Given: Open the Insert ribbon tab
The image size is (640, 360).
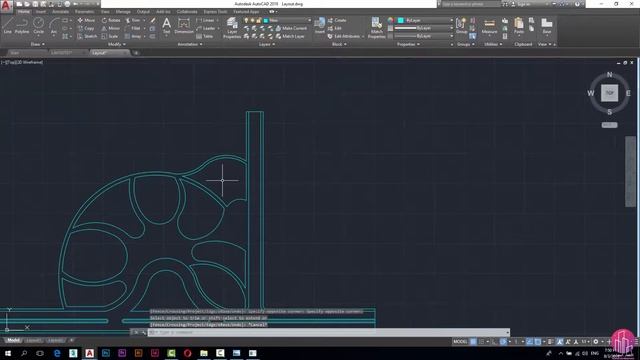Looking at the screenshot, I should pyautogui.click(x=41, y=12).
